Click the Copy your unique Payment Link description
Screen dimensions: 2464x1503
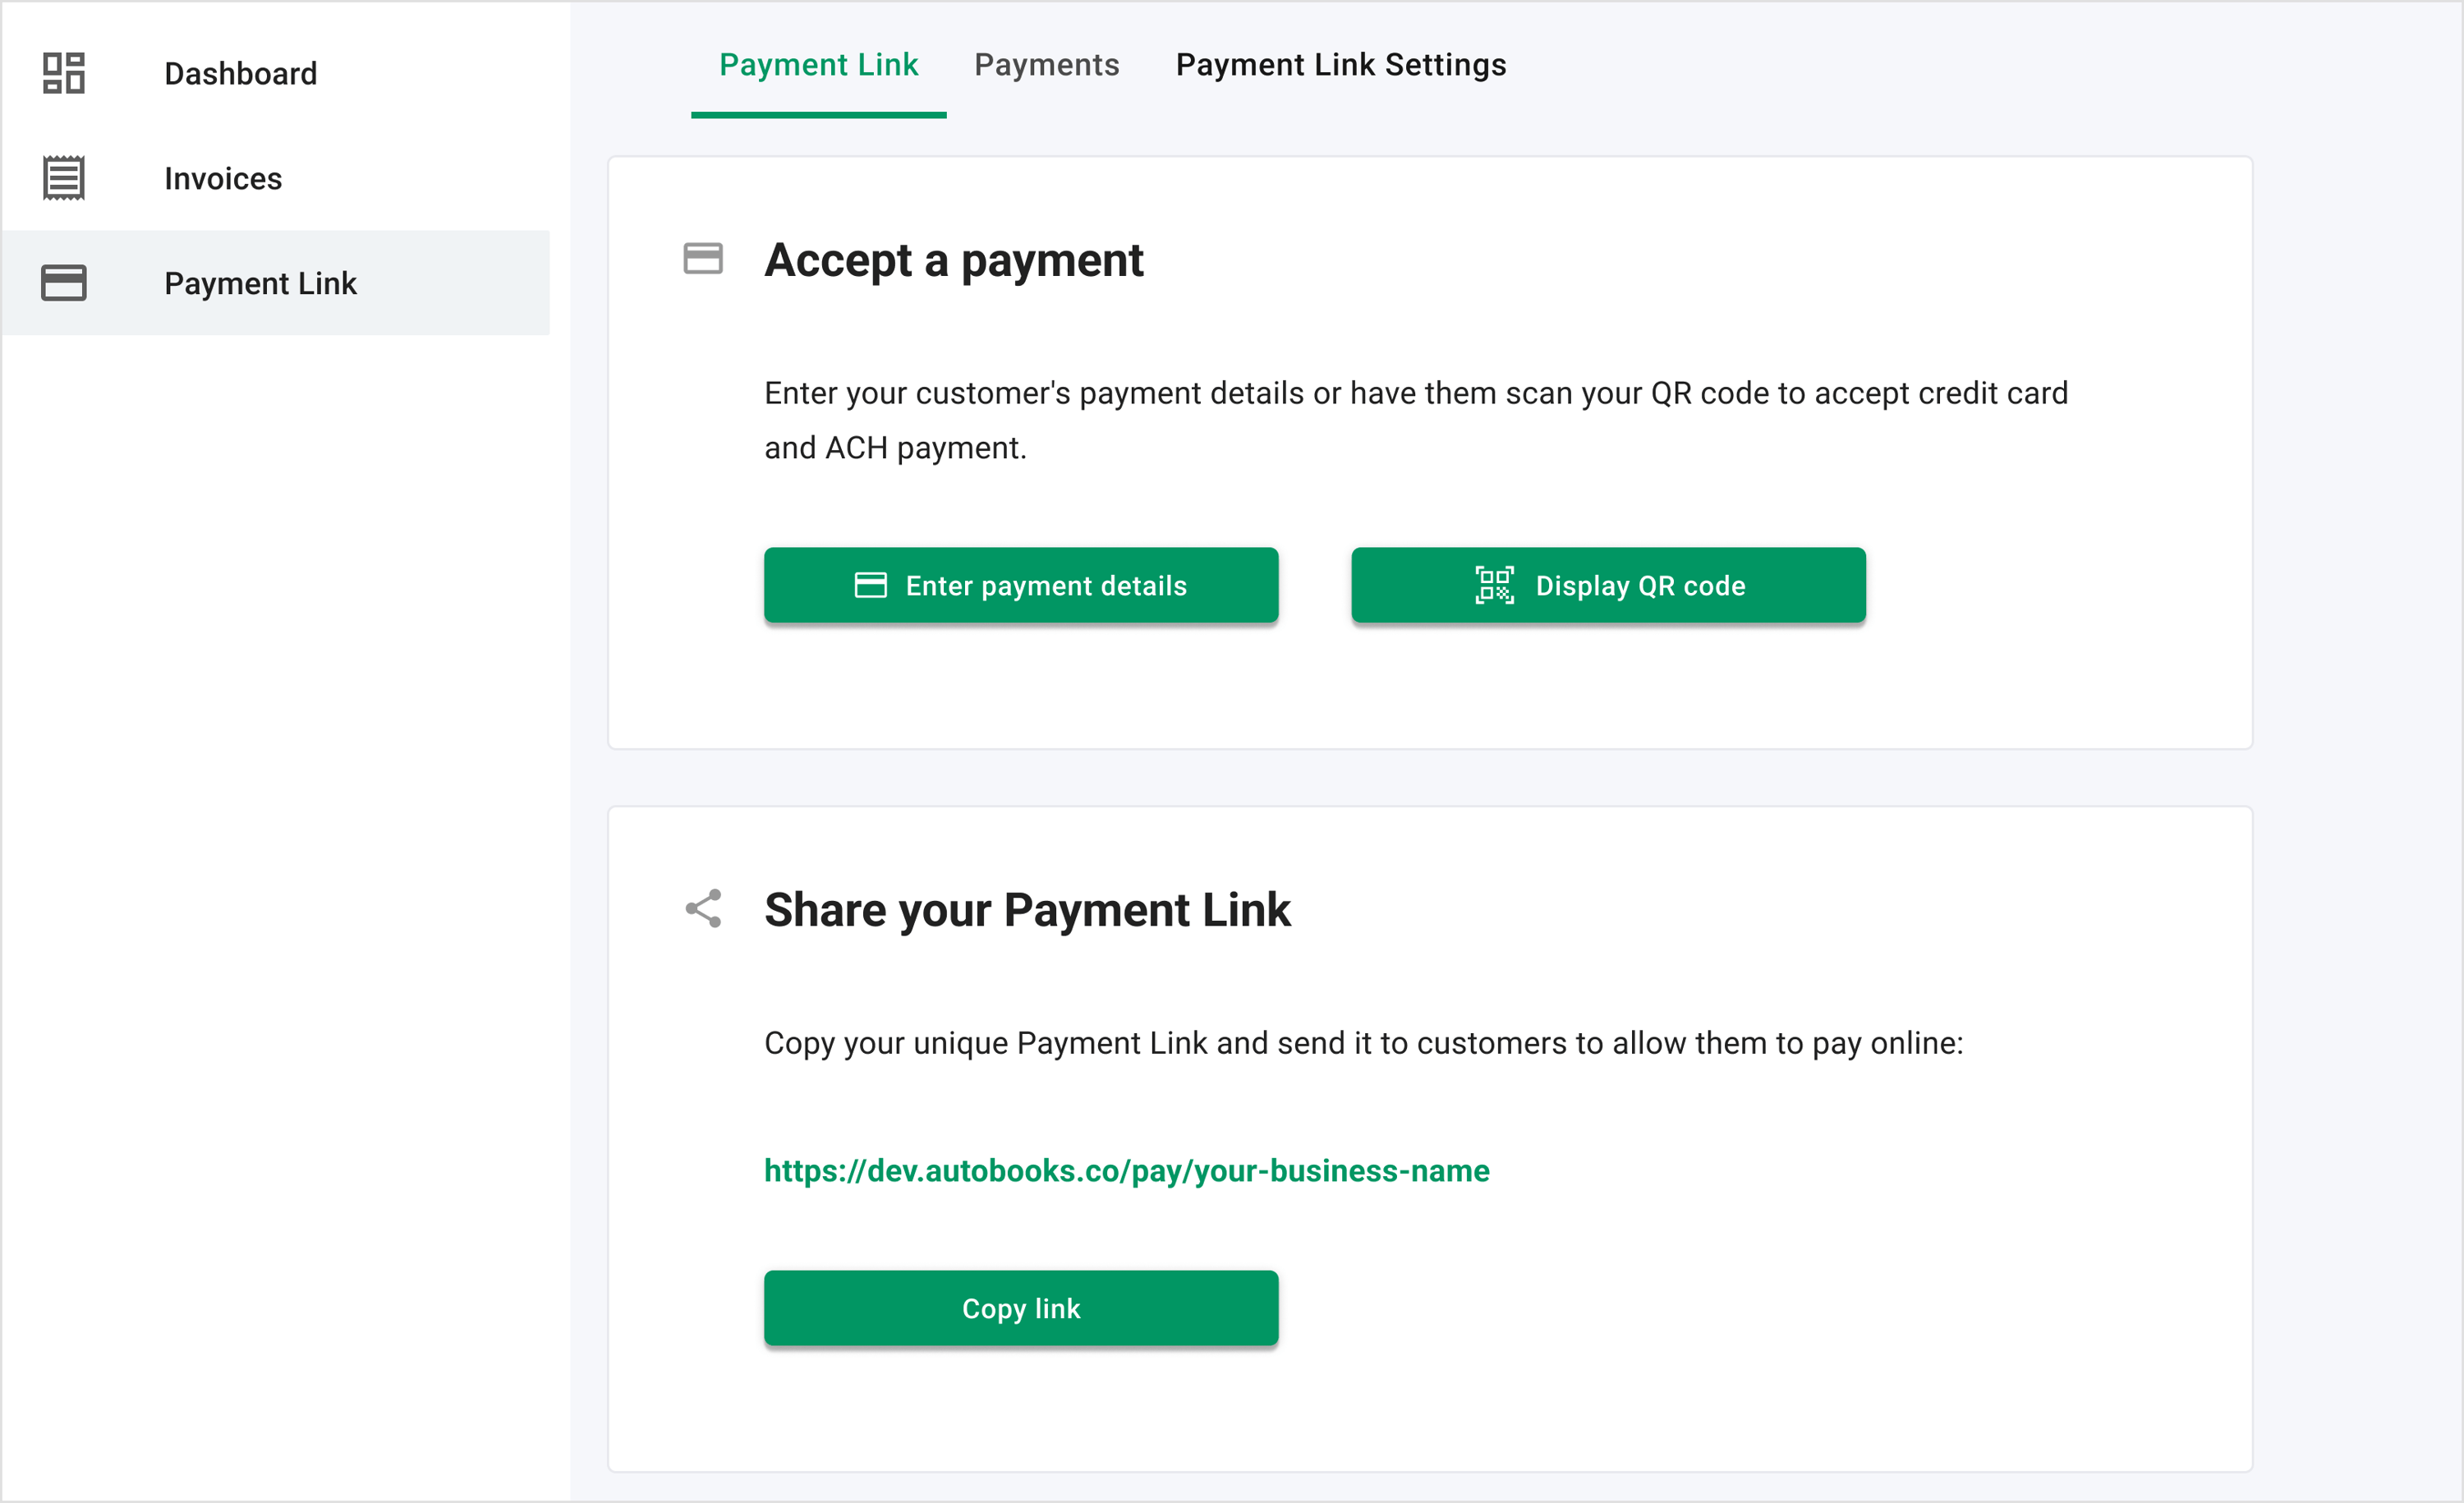(1364, 1043)
